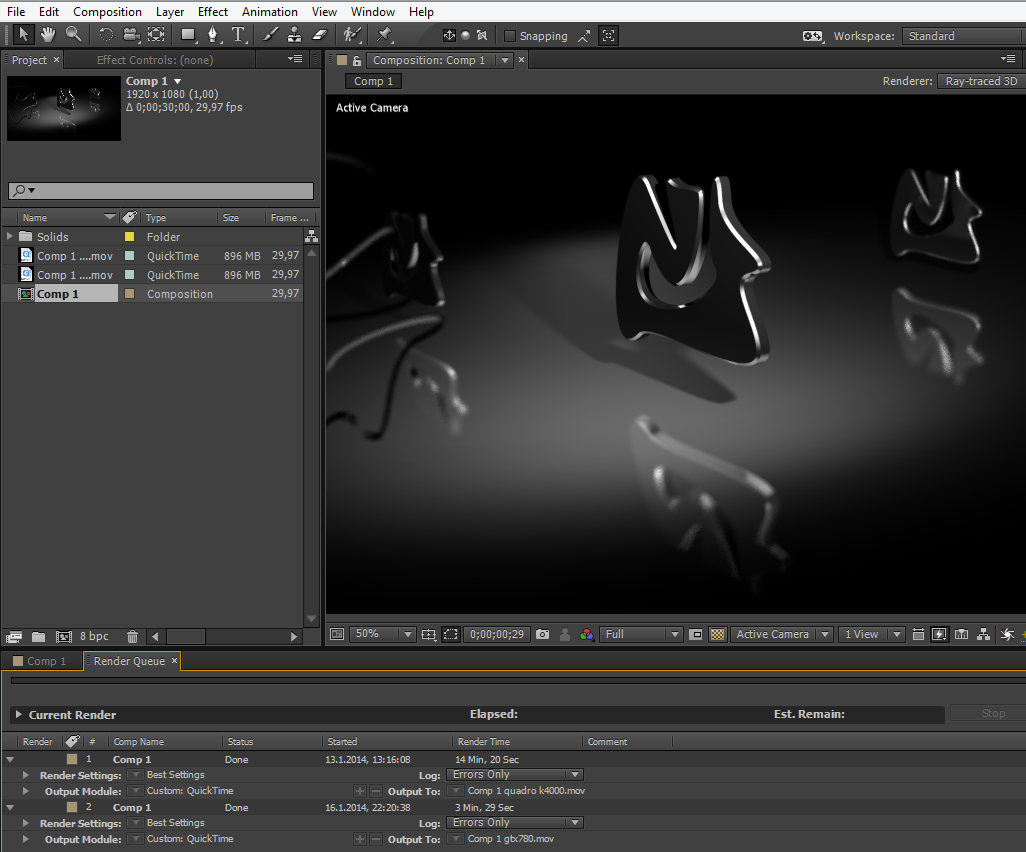Select the Clone Stamp tool

pos(294,35)
